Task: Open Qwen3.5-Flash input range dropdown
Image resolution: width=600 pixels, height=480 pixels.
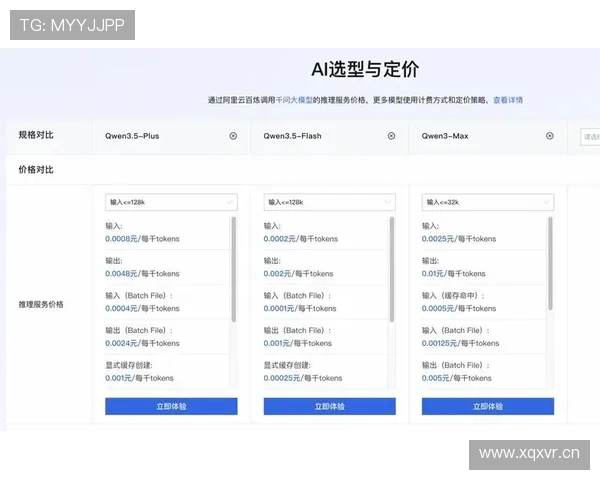Action: click(x=329, y=202)
